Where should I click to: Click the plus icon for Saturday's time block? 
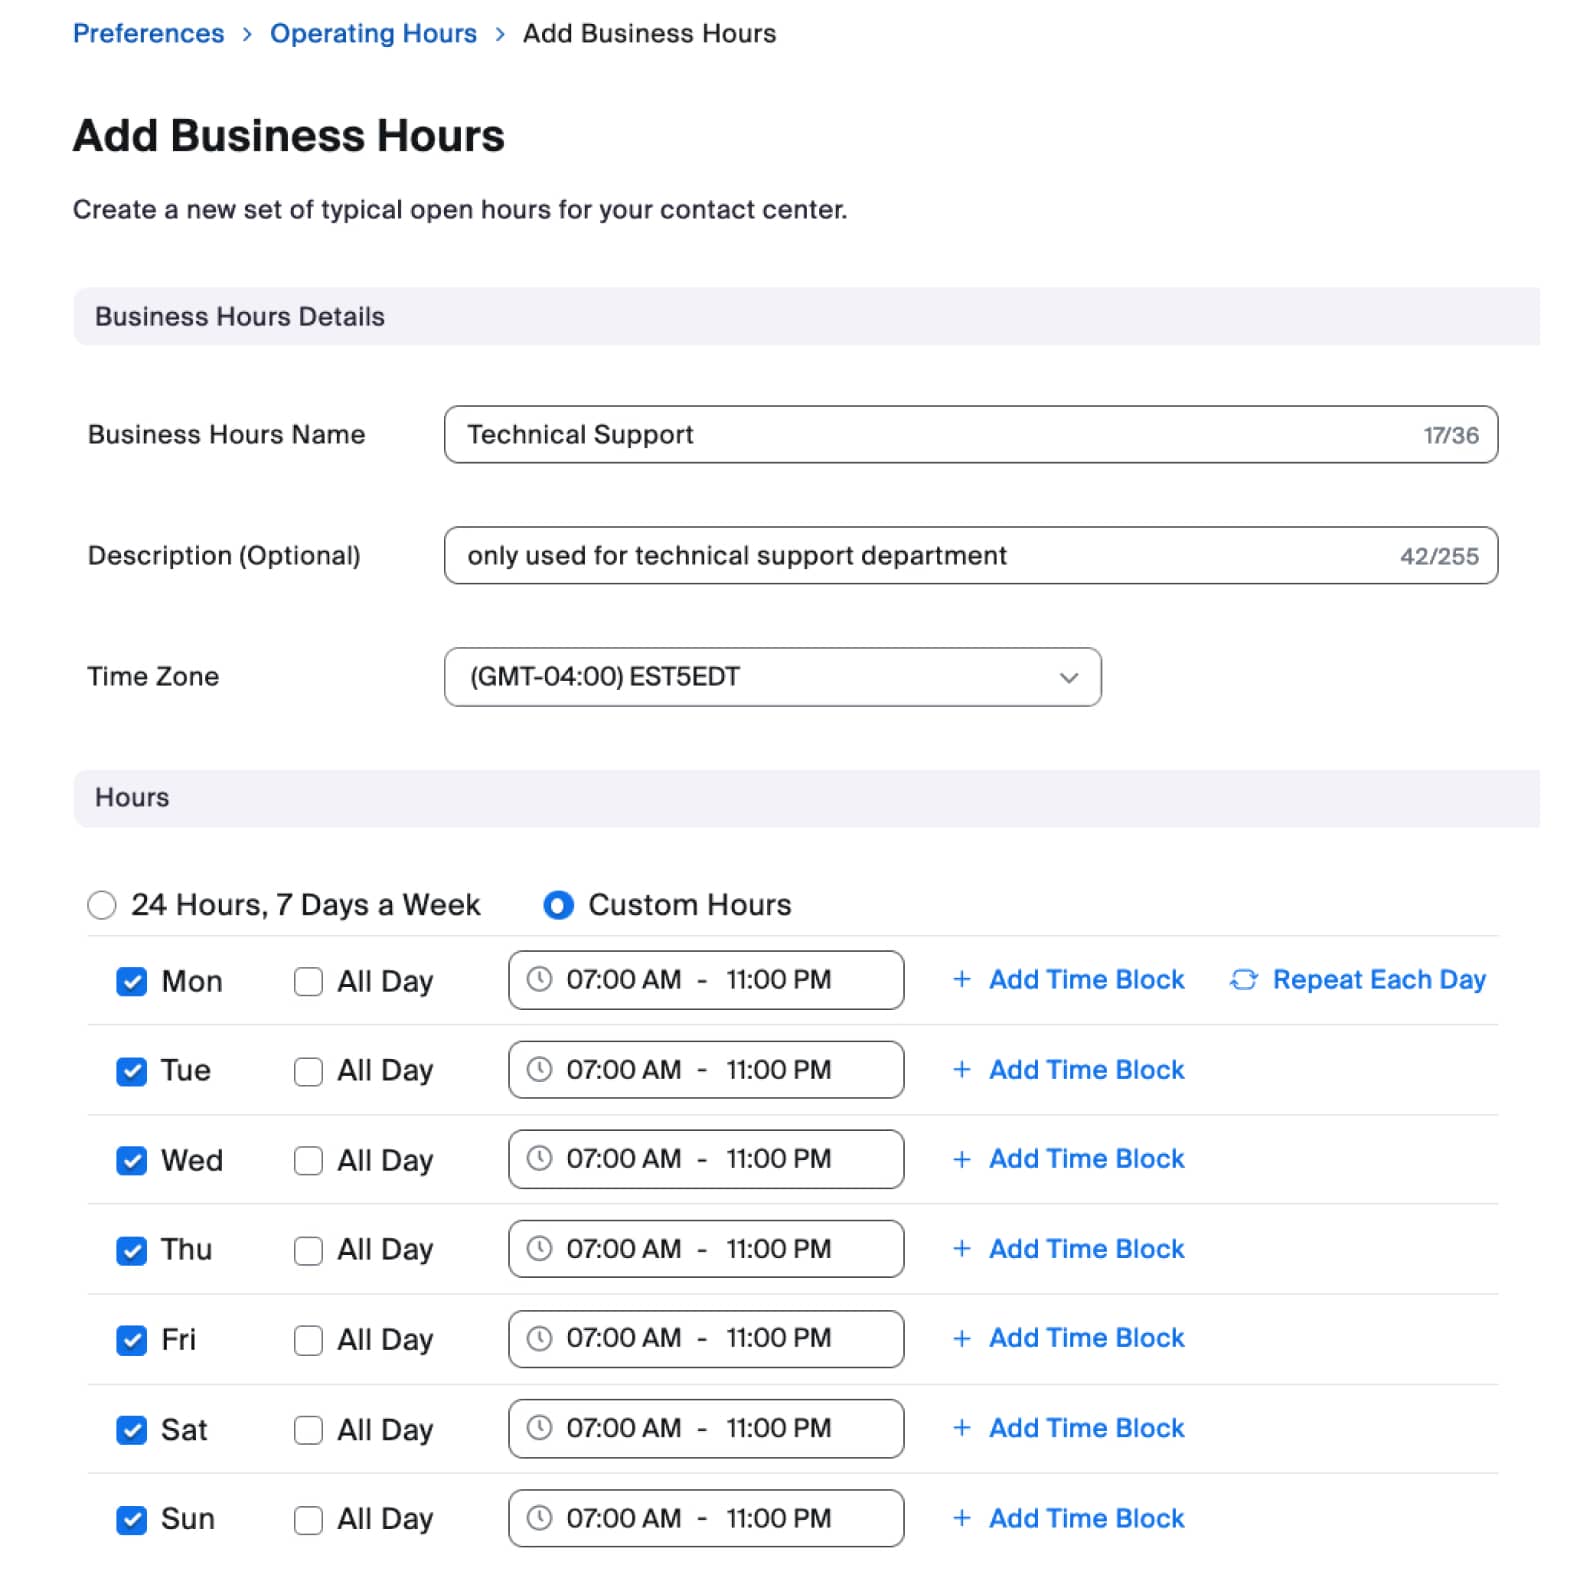coord(961,1428)
